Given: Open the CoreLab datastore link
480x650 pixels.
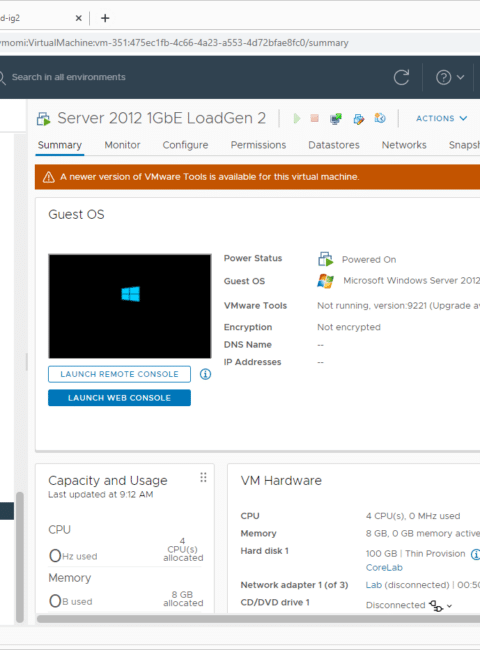Looking at the screenshot, I should pos(384,568).
